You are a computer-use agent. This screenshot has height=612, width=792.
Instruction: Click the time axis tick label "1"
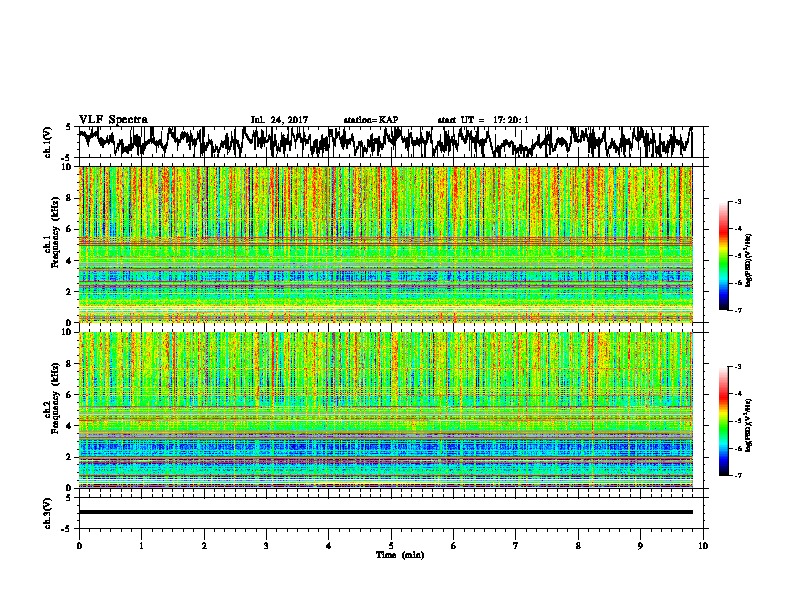[x=141, y=546]
